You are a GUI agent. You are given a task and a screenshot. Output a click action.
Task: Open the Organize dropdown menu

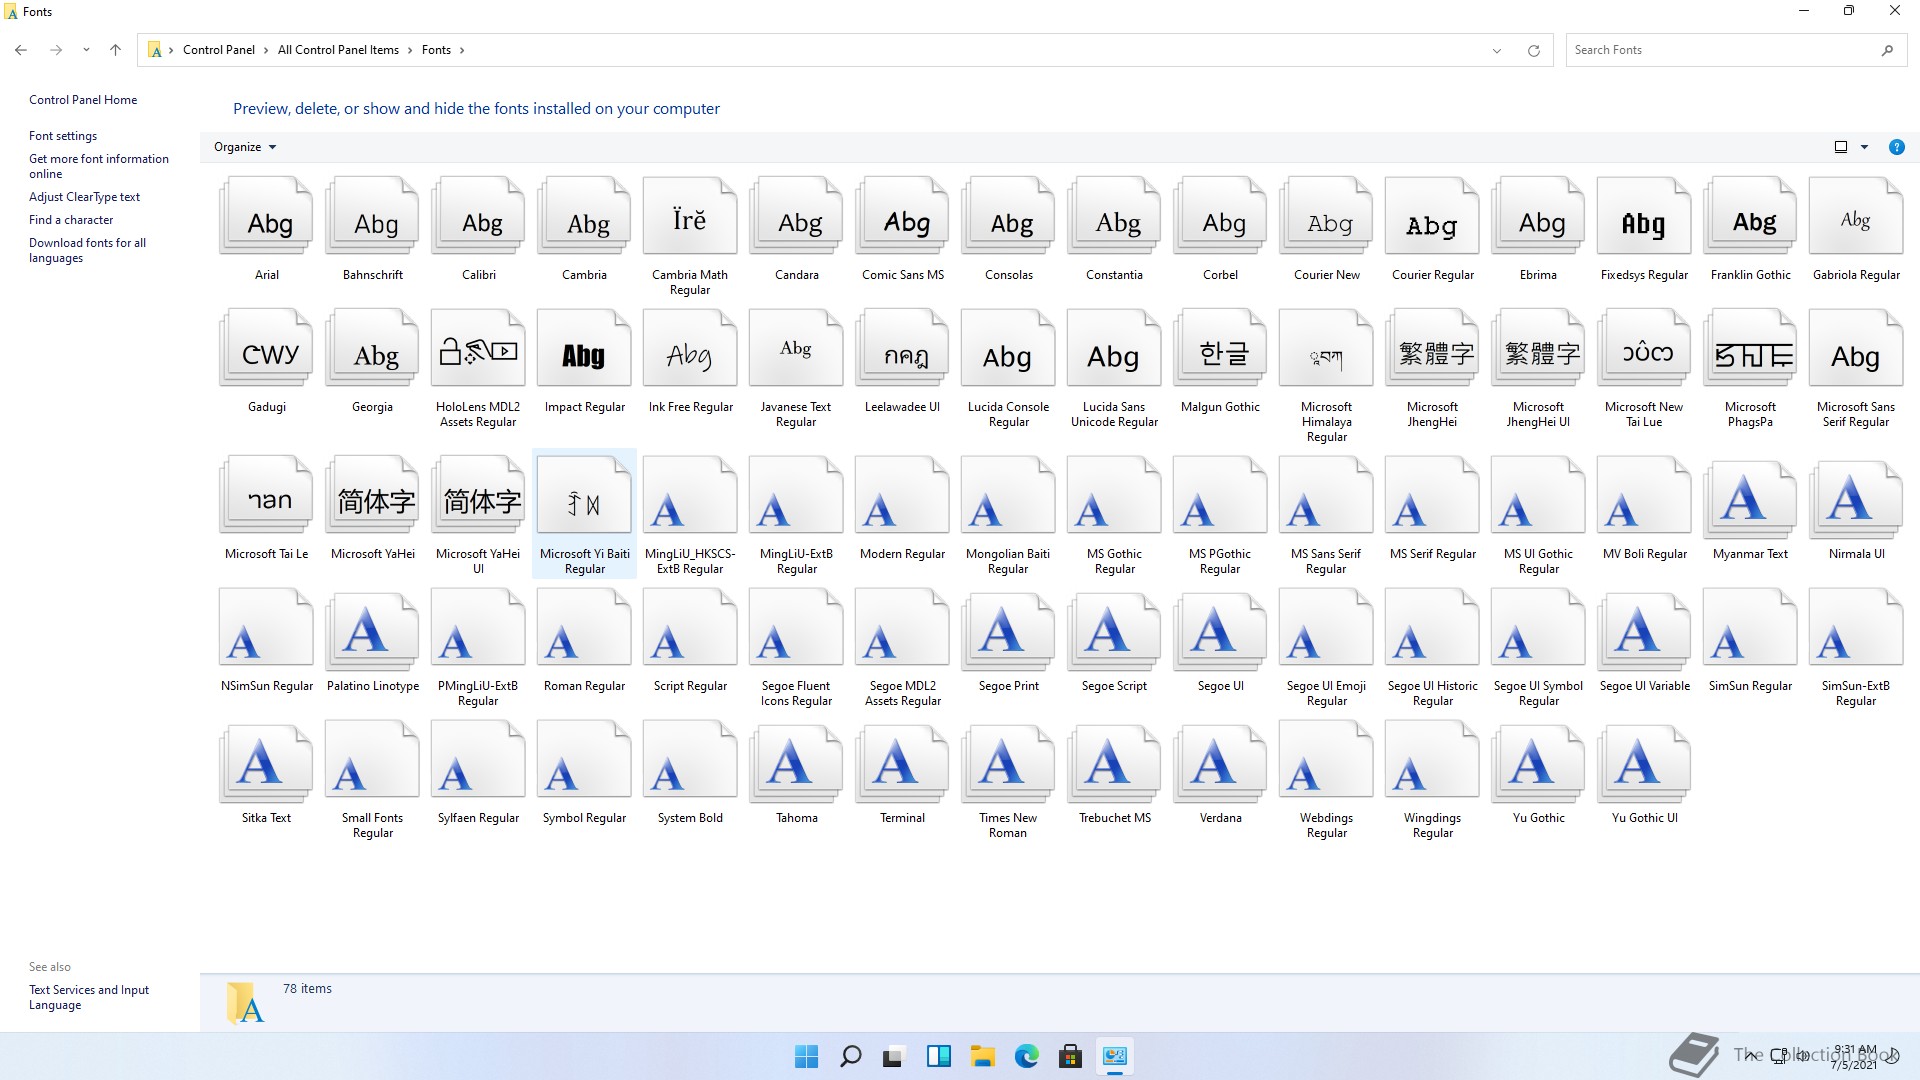245,147
